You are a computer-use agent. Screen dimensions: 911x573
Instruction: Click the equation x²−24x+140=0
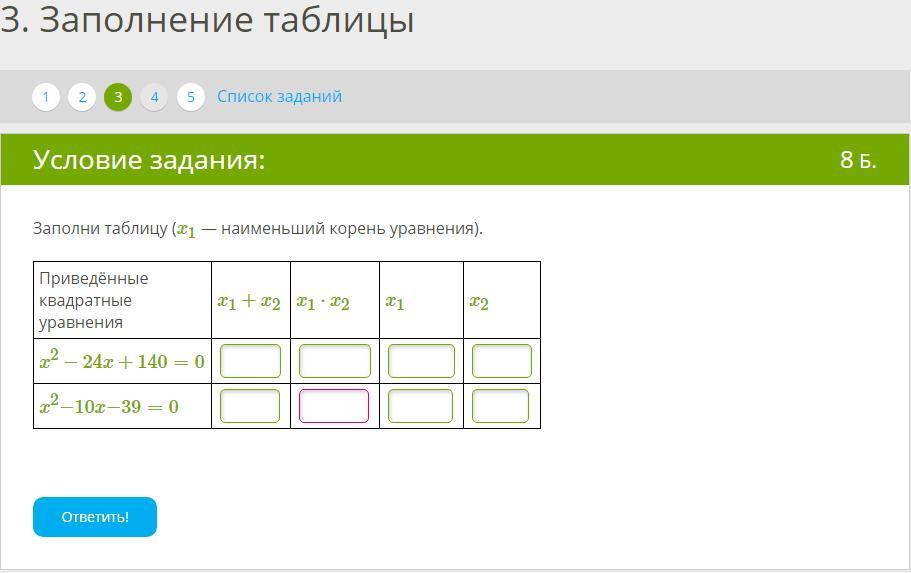[x=122, y=361]
